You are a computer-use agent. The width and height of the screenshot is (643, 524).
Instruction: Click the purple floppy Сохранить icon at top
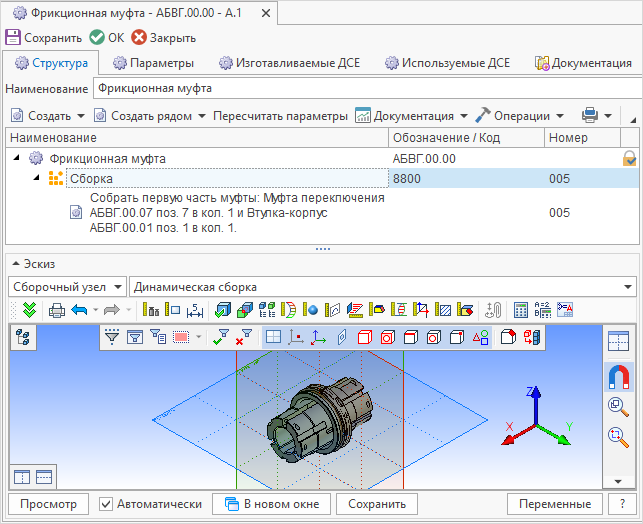click(x=13, y=37)
